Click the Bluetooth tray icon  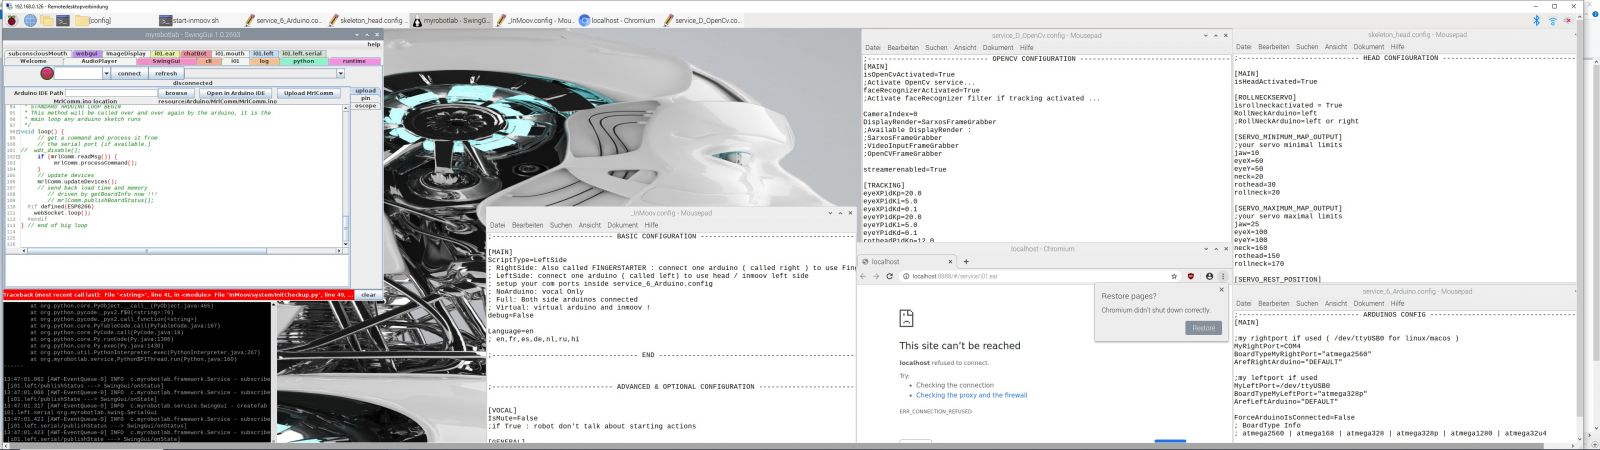pos(1537,20)
